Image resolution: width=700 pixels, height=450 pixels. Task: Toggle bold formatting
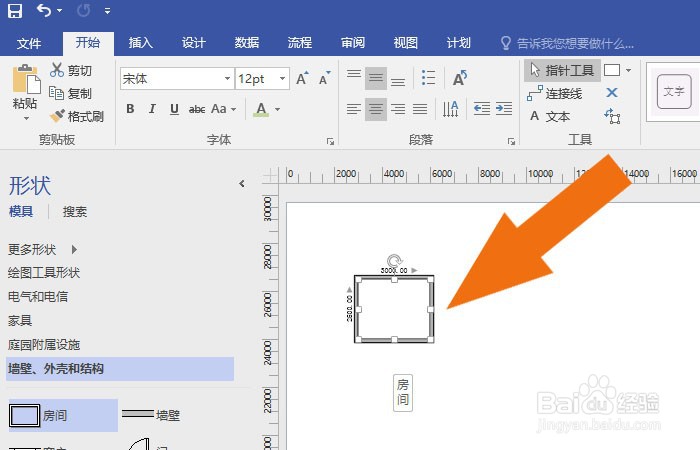[x=130, y=109]
